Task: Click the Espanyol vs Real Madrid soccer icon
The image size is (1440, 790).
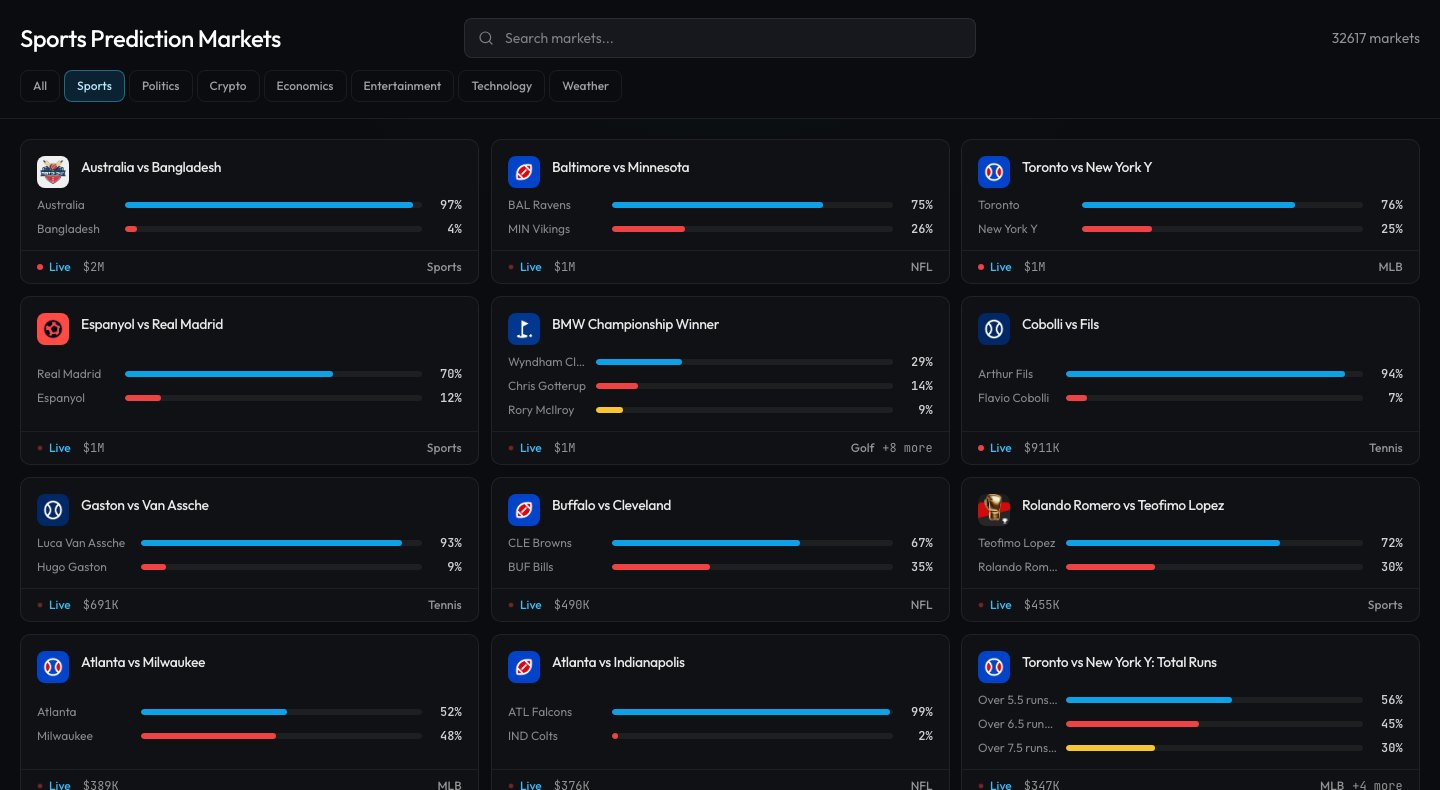Action: coord(53,329)
